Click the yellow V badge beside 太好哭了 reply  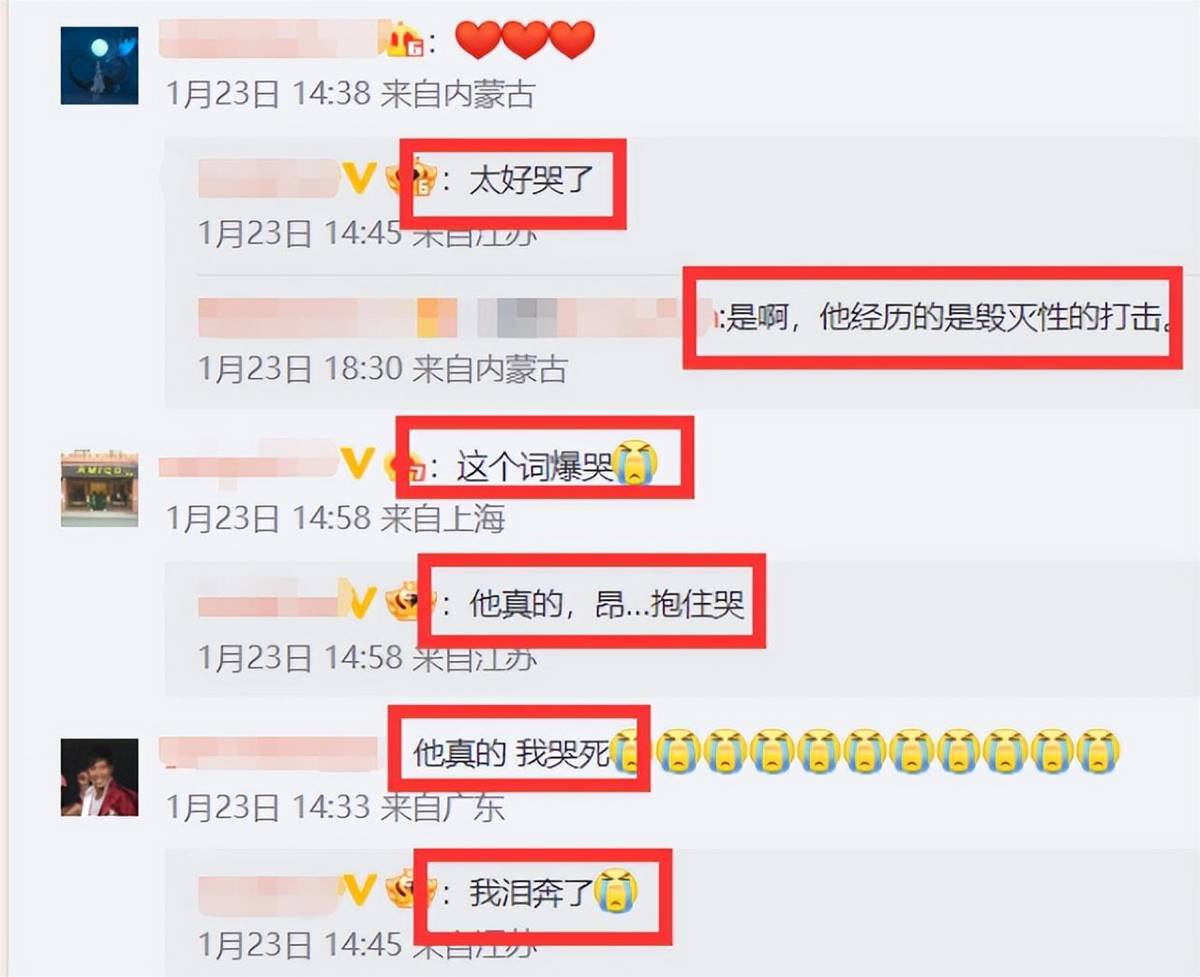359,179
